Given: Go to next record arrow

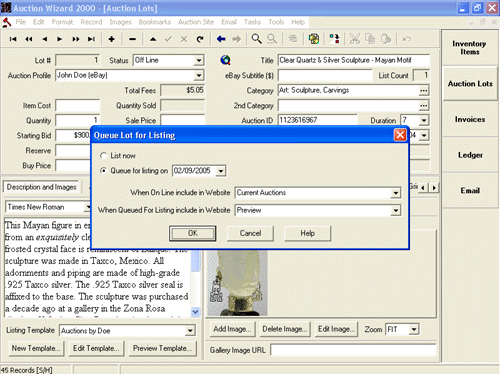Looking at the screenshot, I should coord(60,39).
